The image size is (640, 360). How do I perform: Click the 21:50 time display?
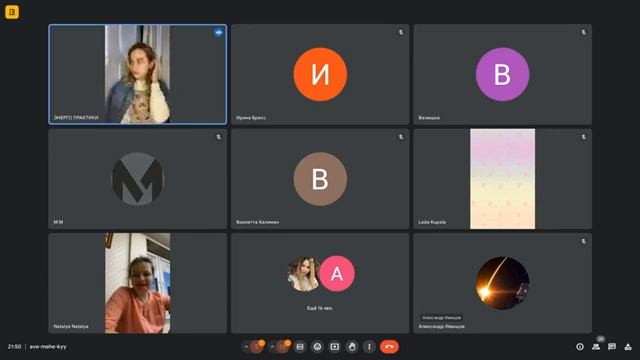(14, 347)
